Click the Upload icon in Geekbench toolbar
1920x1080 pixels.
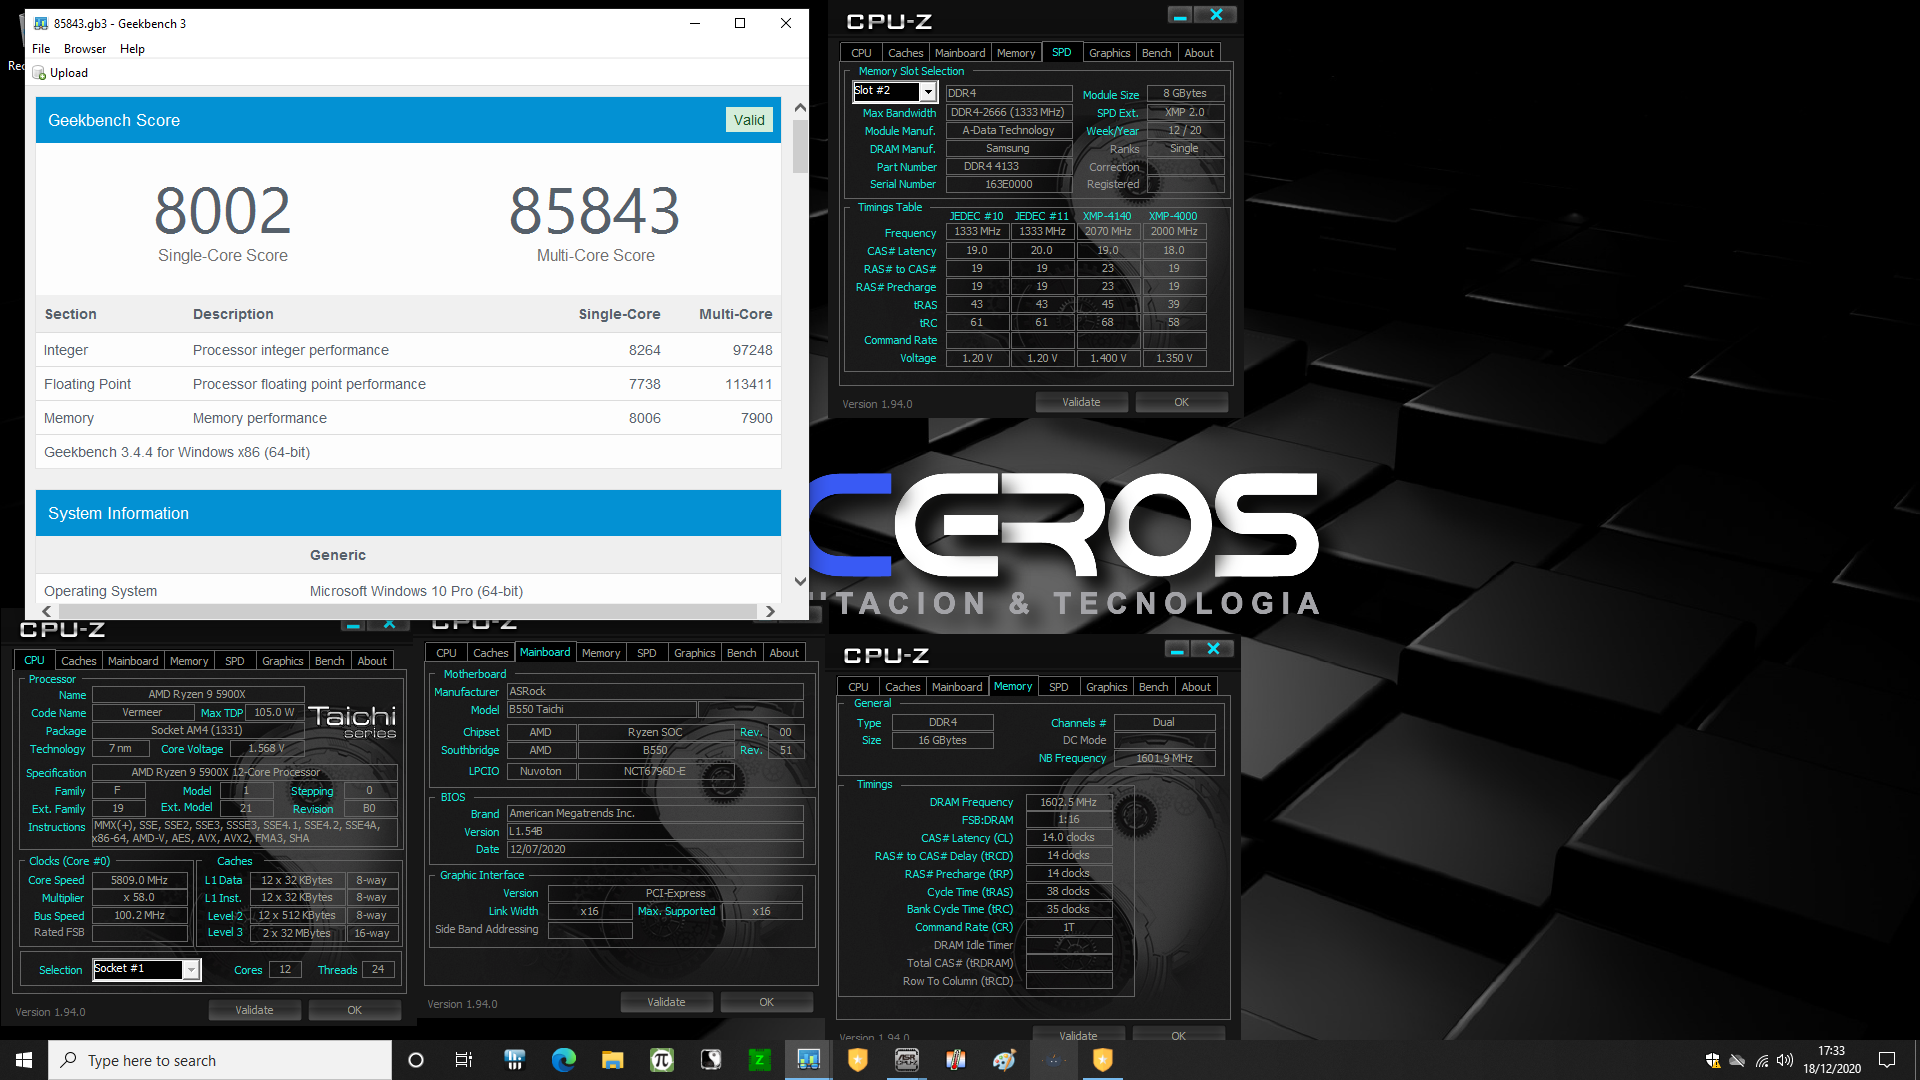(x=39, y=73)
